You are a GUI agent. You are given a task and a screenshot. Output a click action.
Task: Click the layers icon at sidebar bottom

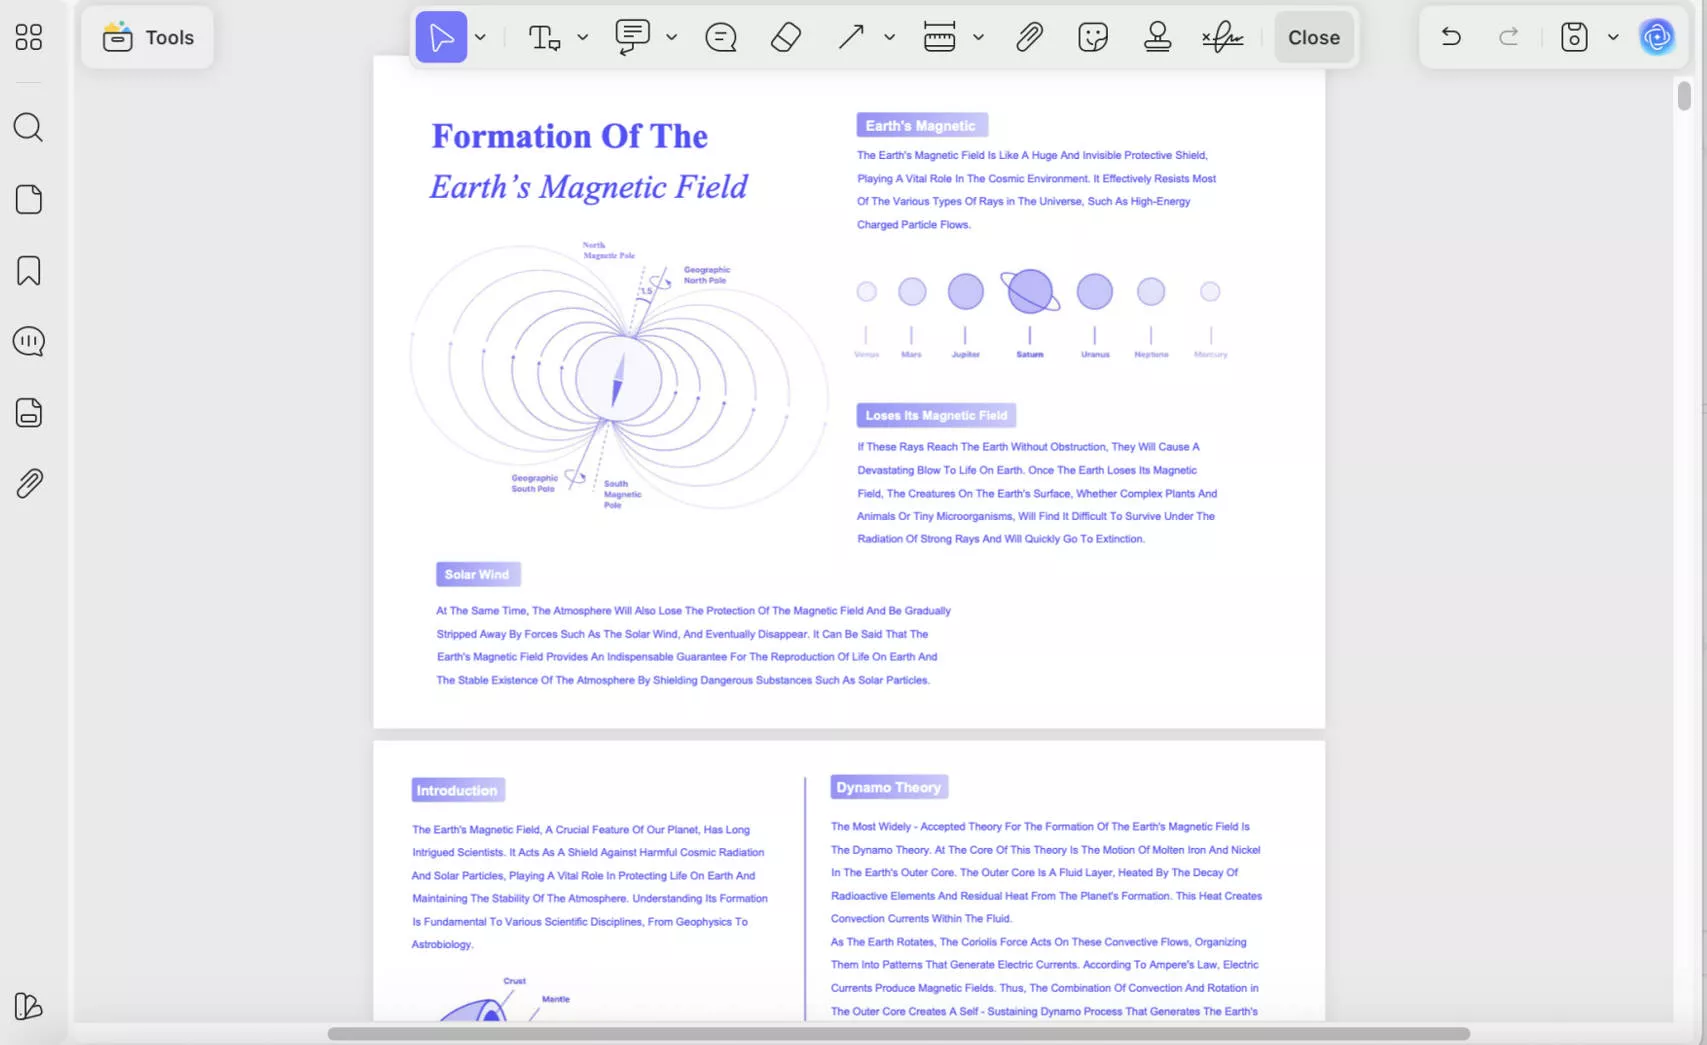[29, 1006]
